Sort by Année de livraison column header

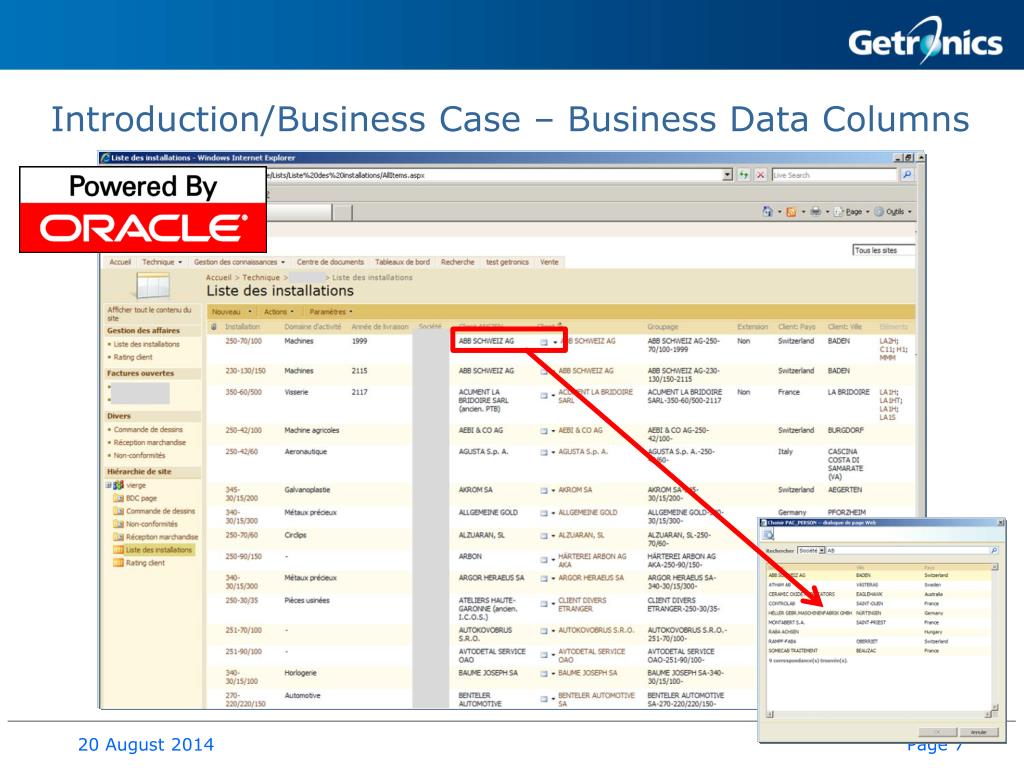pyautogui.click(x=380, y=327)
